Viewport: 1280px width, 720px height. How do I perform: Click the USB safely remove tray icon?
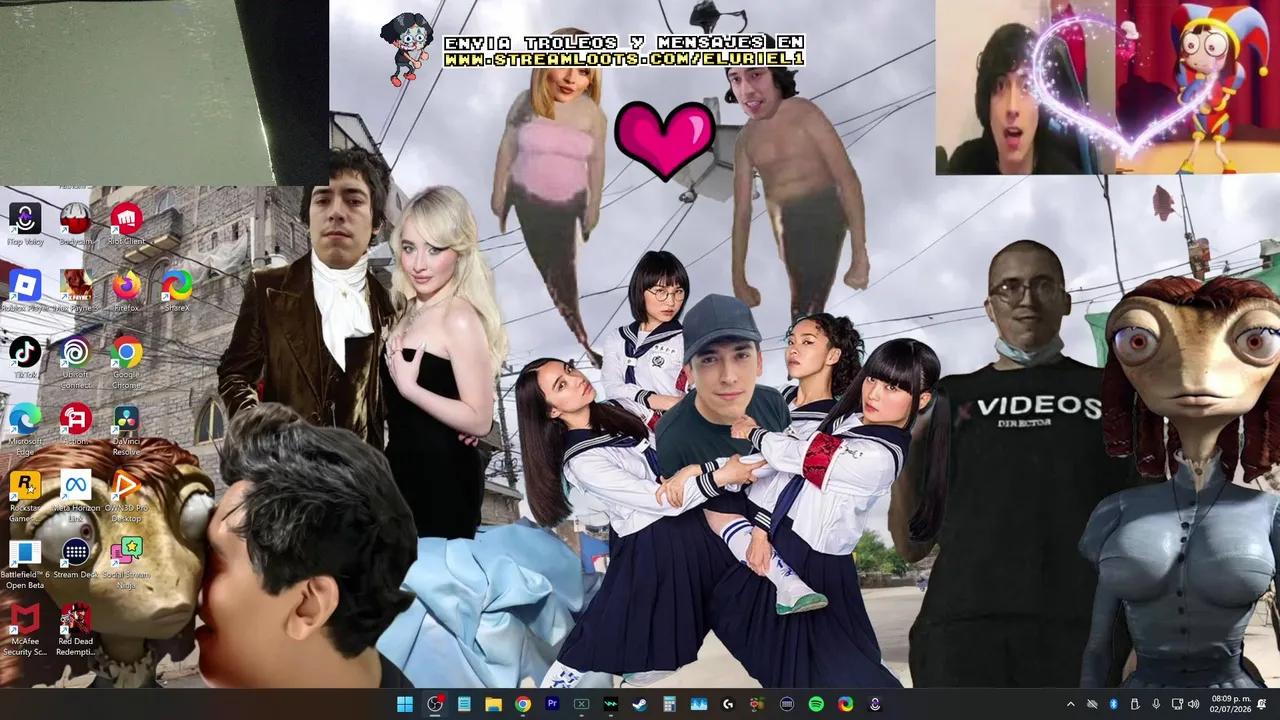pyautogui.click(x=1134, y=704)
